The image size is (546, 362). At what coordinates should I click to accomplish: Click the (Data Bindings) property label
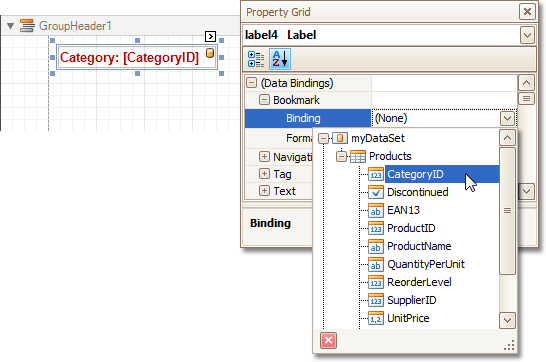point(297,83)
